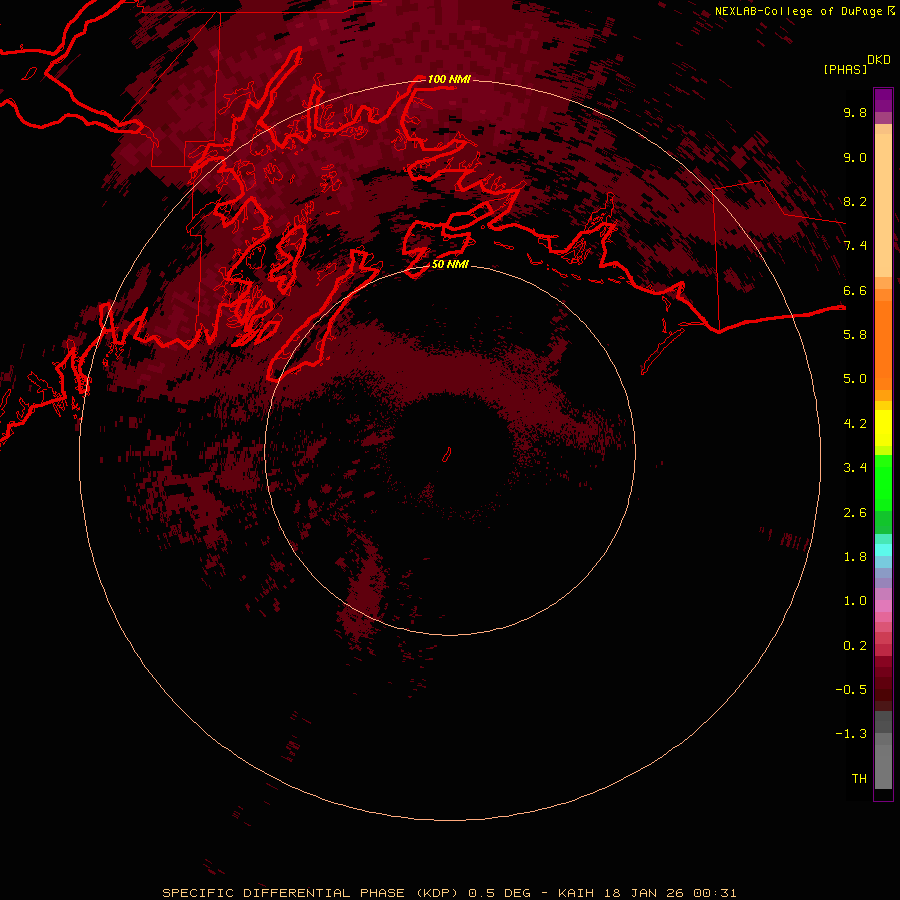Screen dimensions: 900x900
Task: Click the 9.8 value on the color scale
Action: (855, 112)
